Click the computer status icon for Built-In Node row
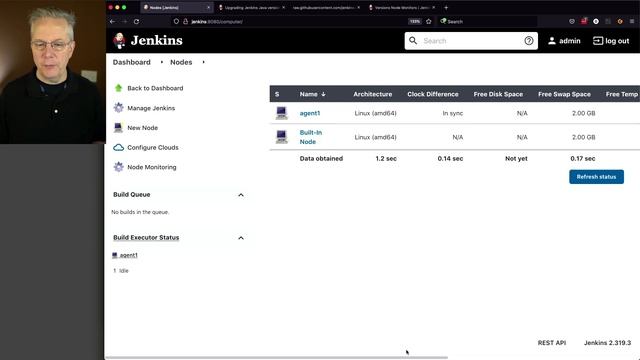The image size is (640, 360). pyautogui.click(x=282, y=137)
